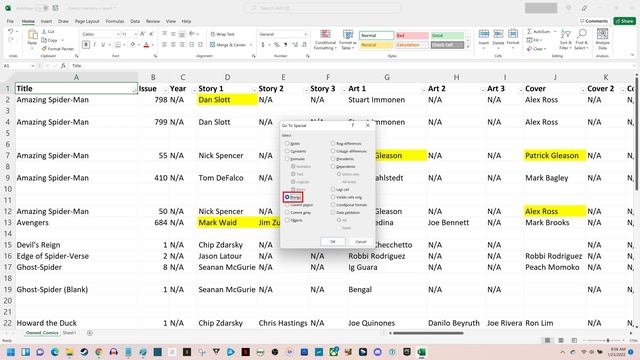Click the AutoSum sigma icon

pyautogui.click(x=529, y=31)
